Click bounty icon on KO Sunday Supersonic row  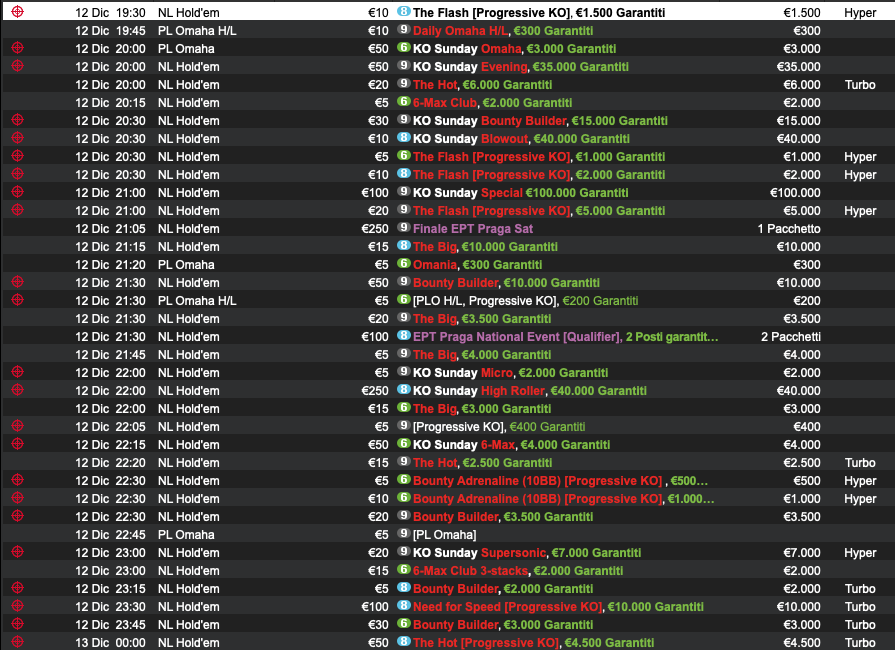click(x=17, y=552)
